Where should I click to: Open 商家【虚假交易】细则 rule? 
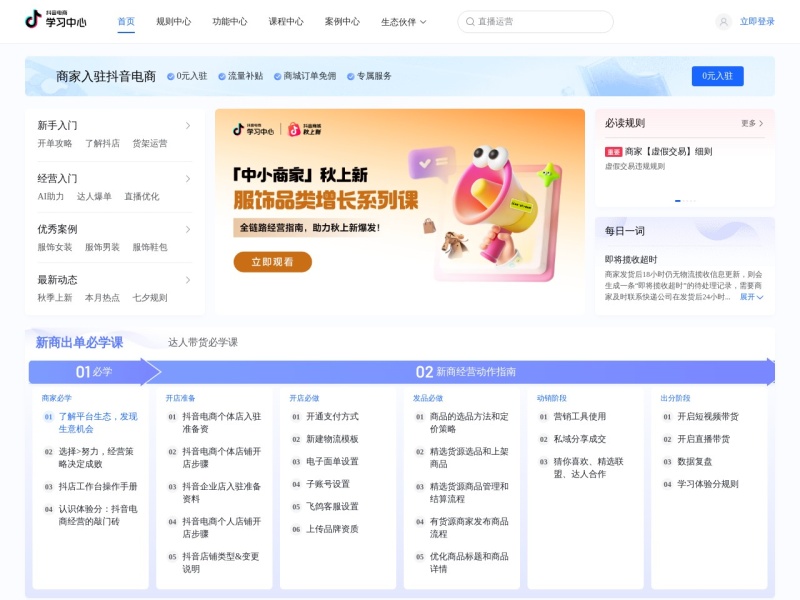click(668, 152)
